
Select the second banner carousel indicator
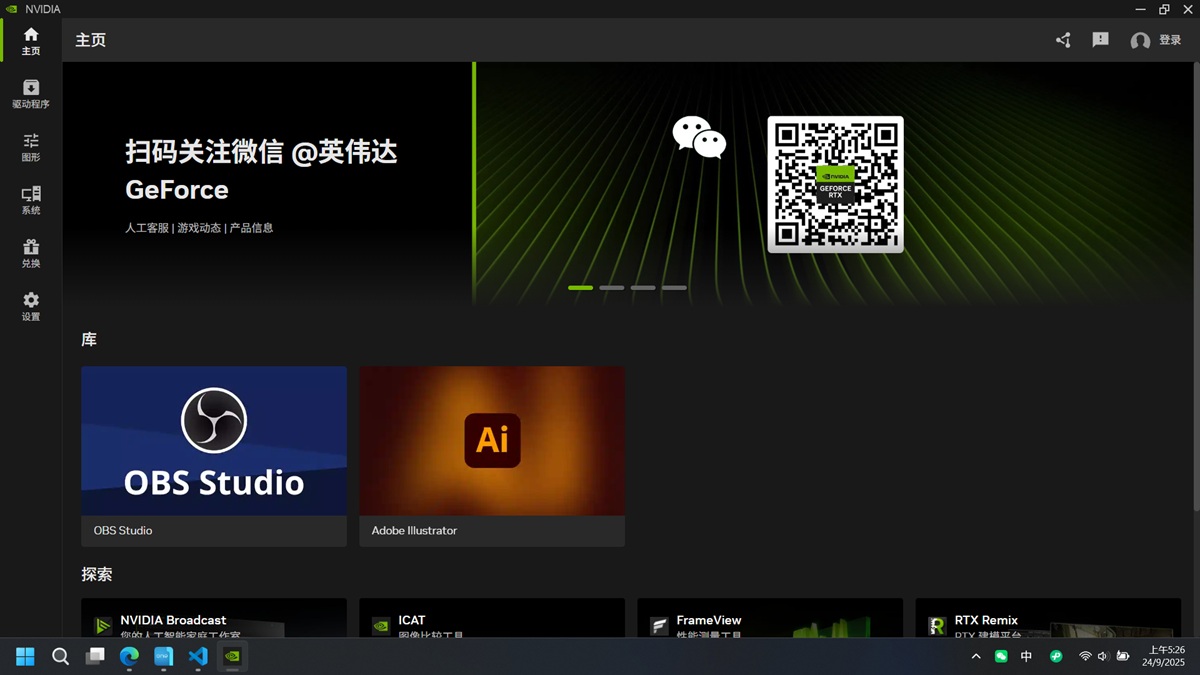click(x=612, y=288)
